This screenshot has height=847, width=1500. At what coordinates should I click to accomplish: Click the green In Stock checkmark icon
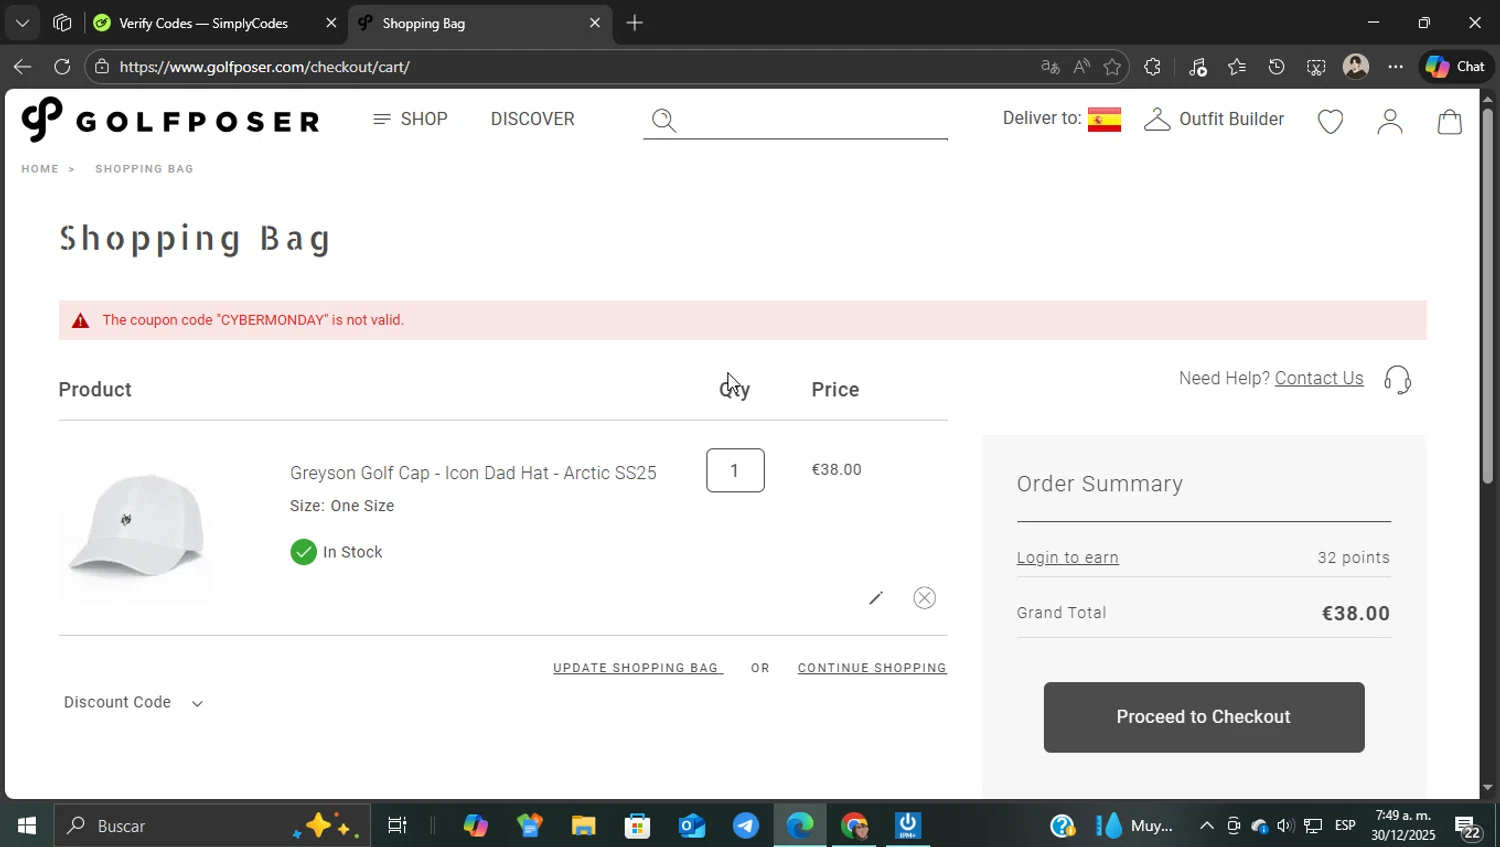point(303,552)
